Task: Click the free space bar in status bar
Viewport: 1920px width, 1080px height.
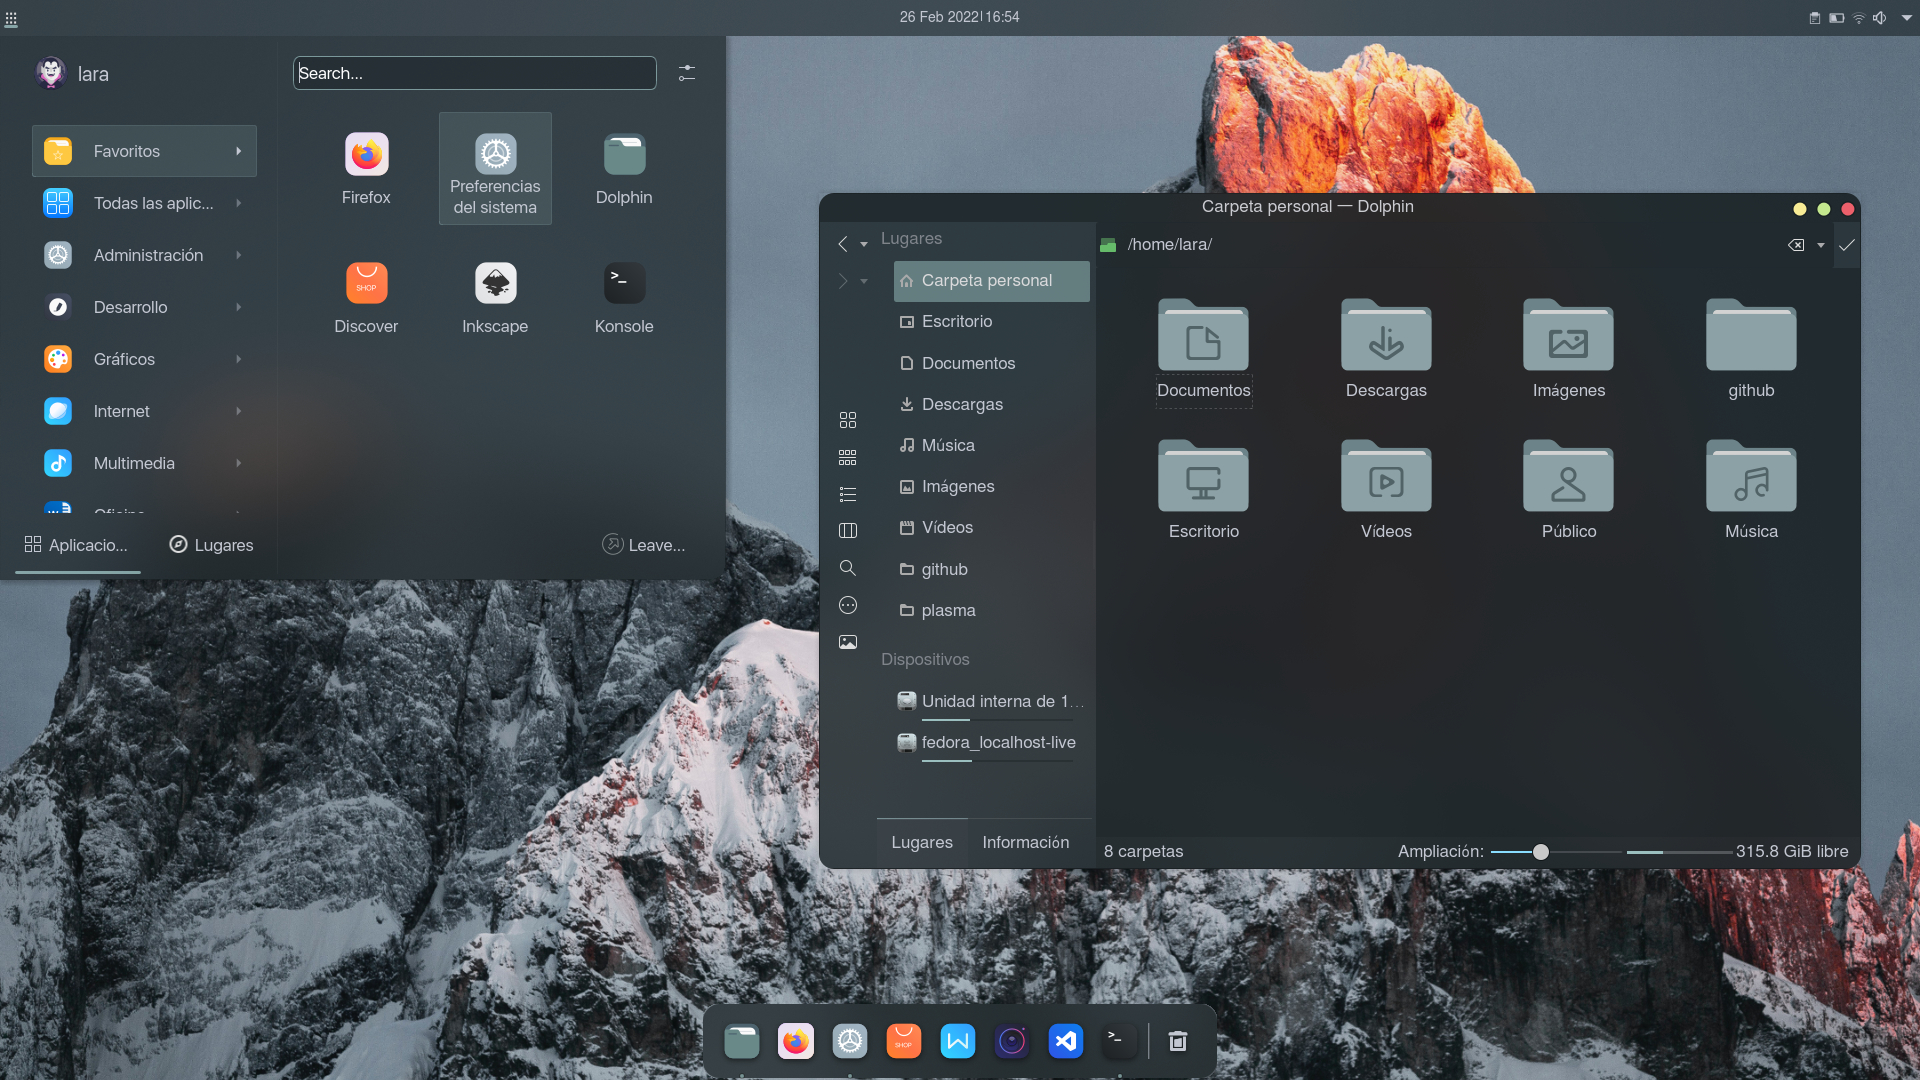Action: coord(1679,852)
